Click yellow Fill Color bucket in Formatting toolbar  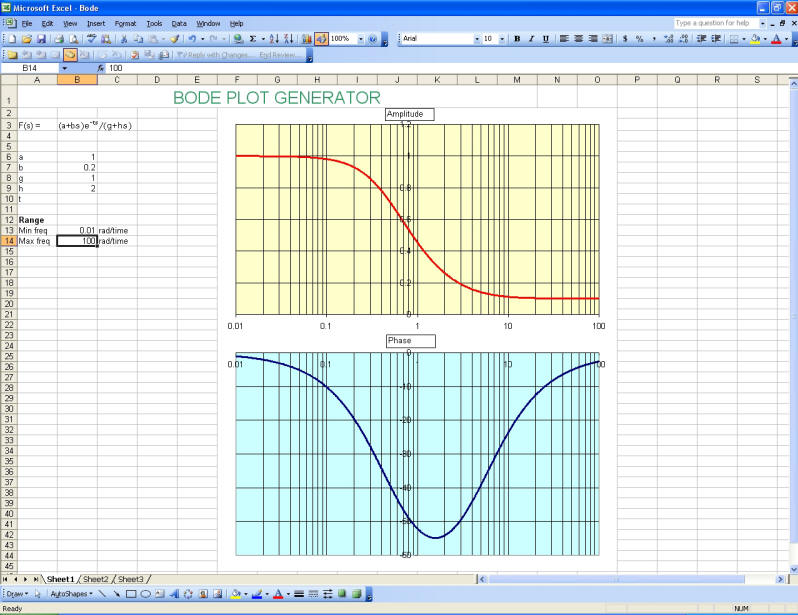(756, 39)
